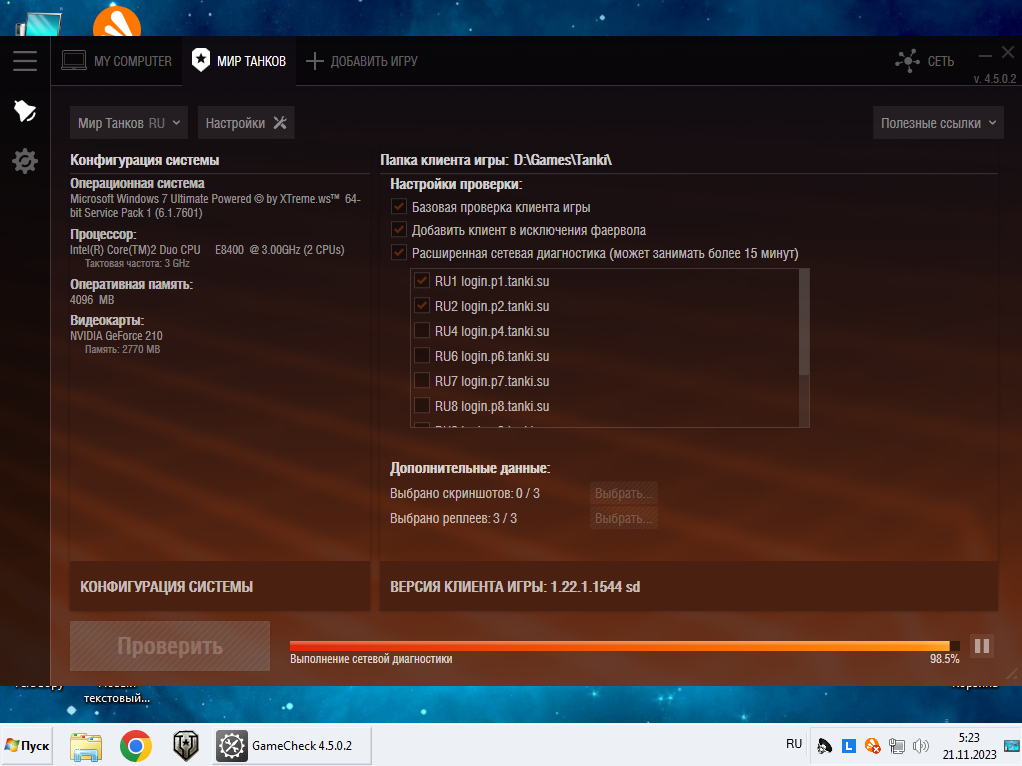This screenshot has width=1022, height=766.
Task: Open the notifications bell in the sidebar
Action: click(25, 111)
